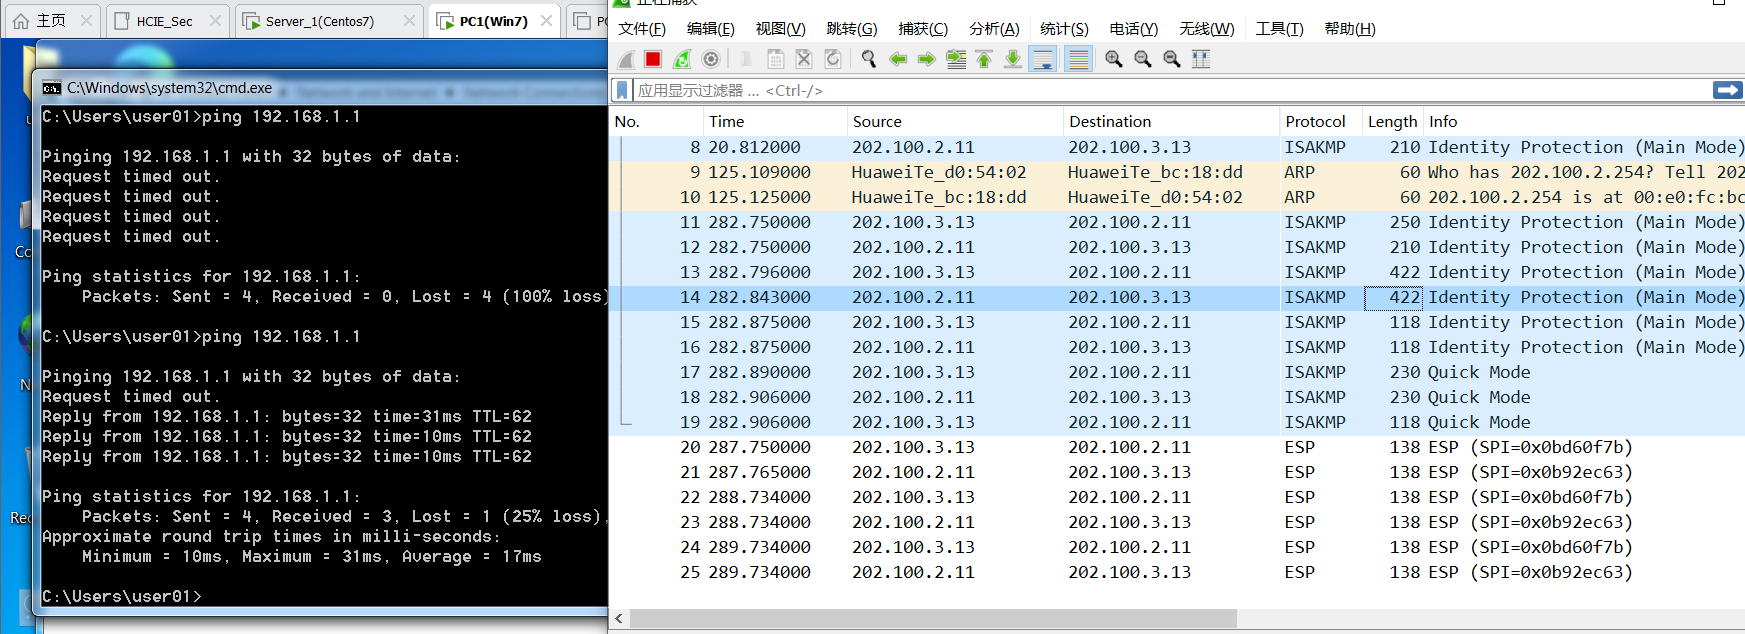This screenshot has width=1745, height=634.
Task: Open the 电话(Y) menu
Action: 1134,29
